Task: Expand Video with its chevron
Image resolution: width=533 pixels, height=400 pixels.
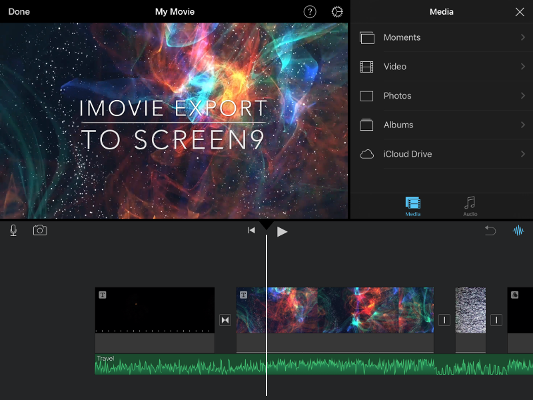Action: coord(523,67)
